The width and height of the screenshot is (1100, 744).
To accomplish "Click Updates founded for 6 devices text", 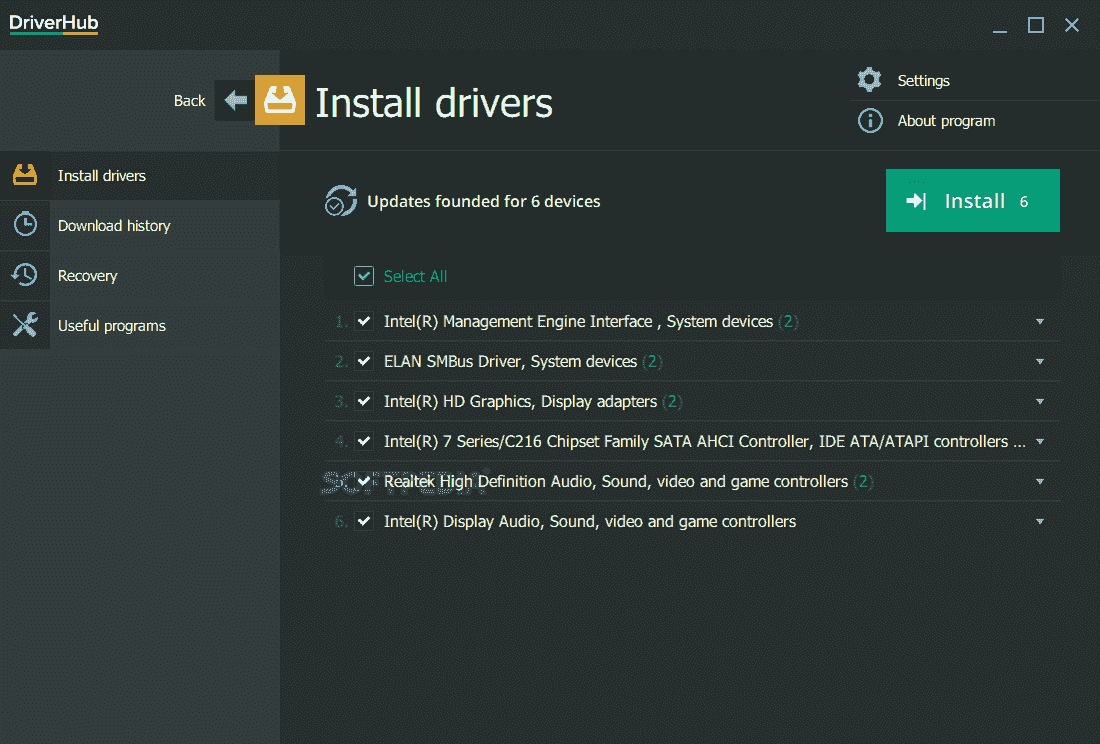I will tap(483, 201).
